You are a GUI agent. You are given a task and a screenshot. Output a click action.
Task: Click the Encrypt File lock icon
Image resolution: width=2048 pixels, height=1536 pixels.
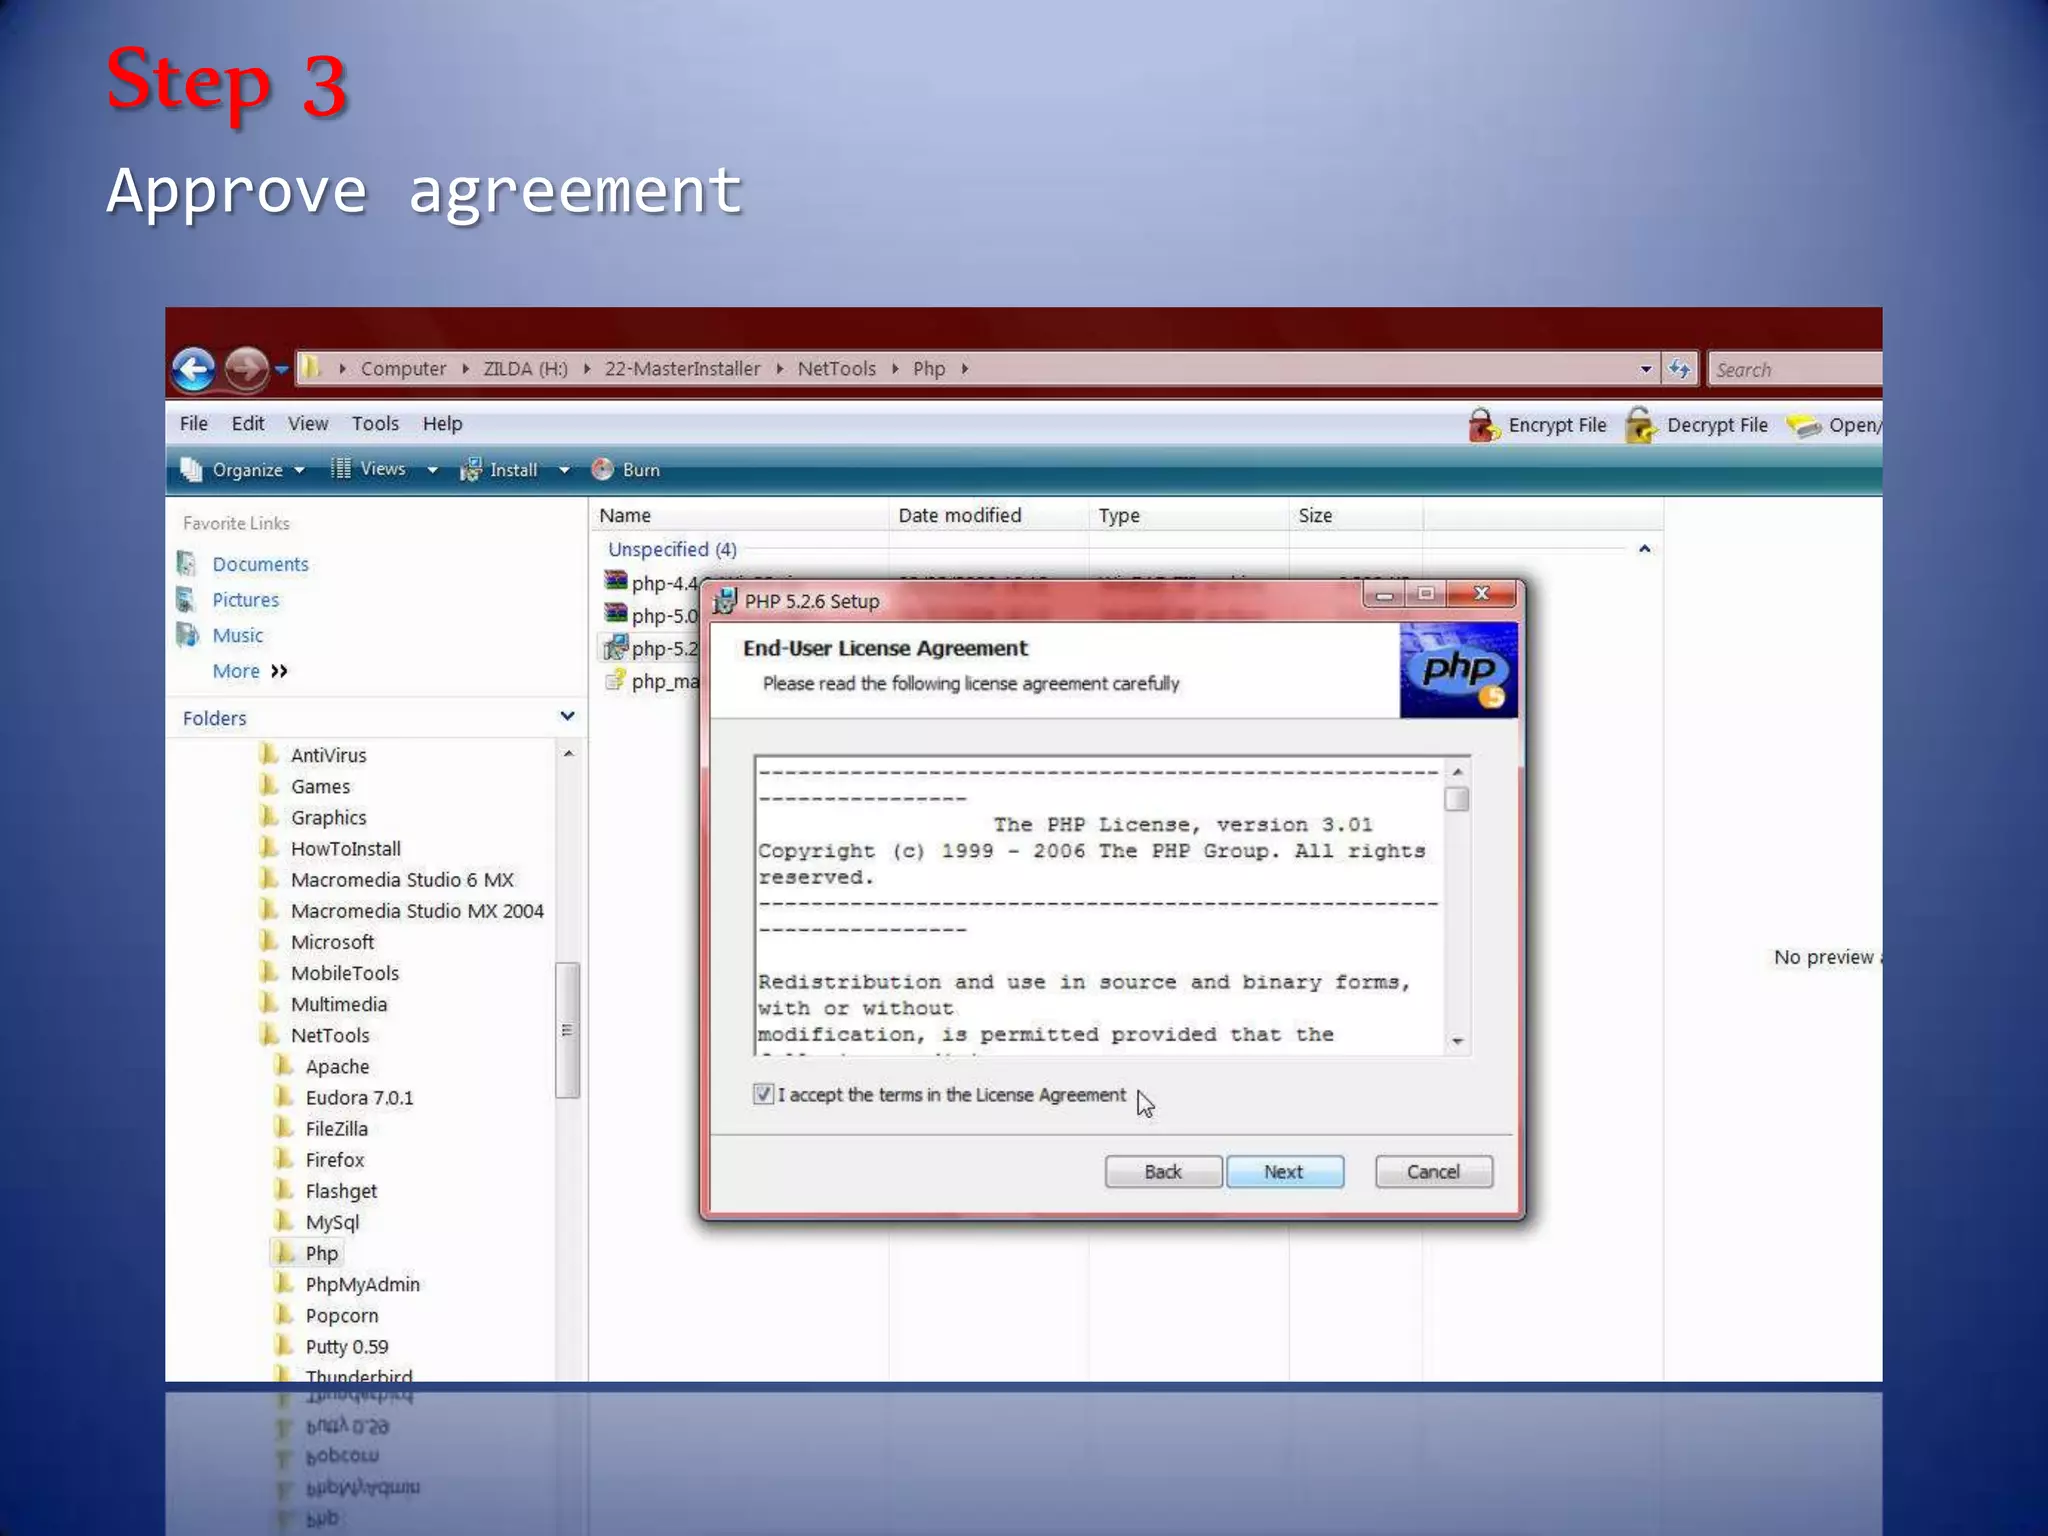point(1484,425)
